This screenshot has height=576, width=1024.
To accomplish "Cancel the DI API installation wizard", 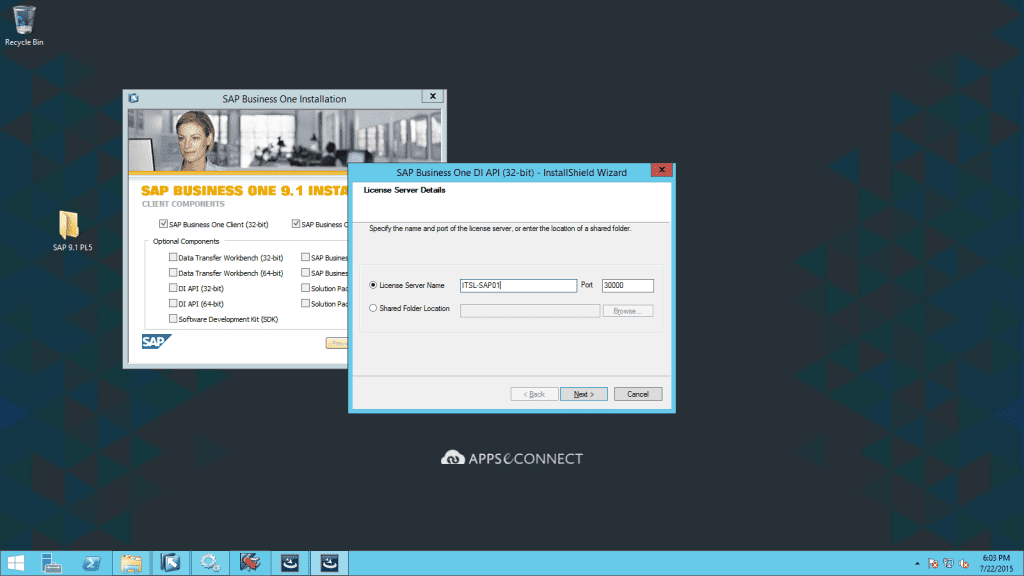I will (x=638, y=394).
